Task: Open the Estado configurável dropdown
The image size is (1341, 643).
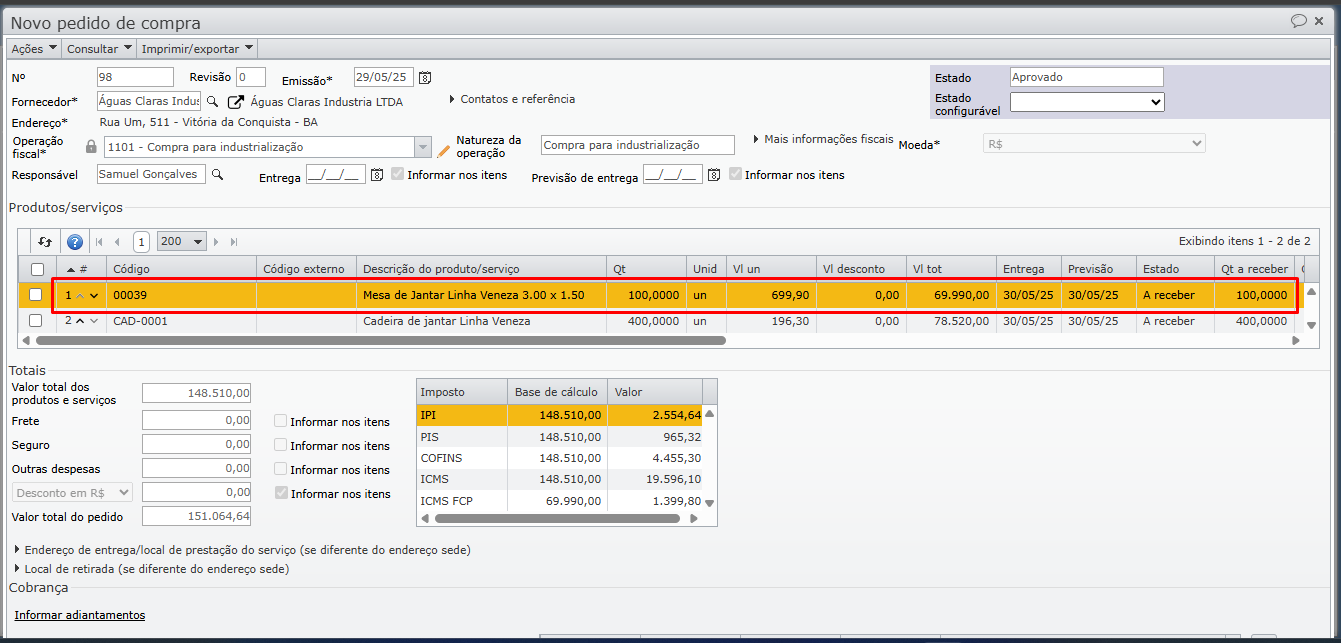Action: [x=1086, y=102]
